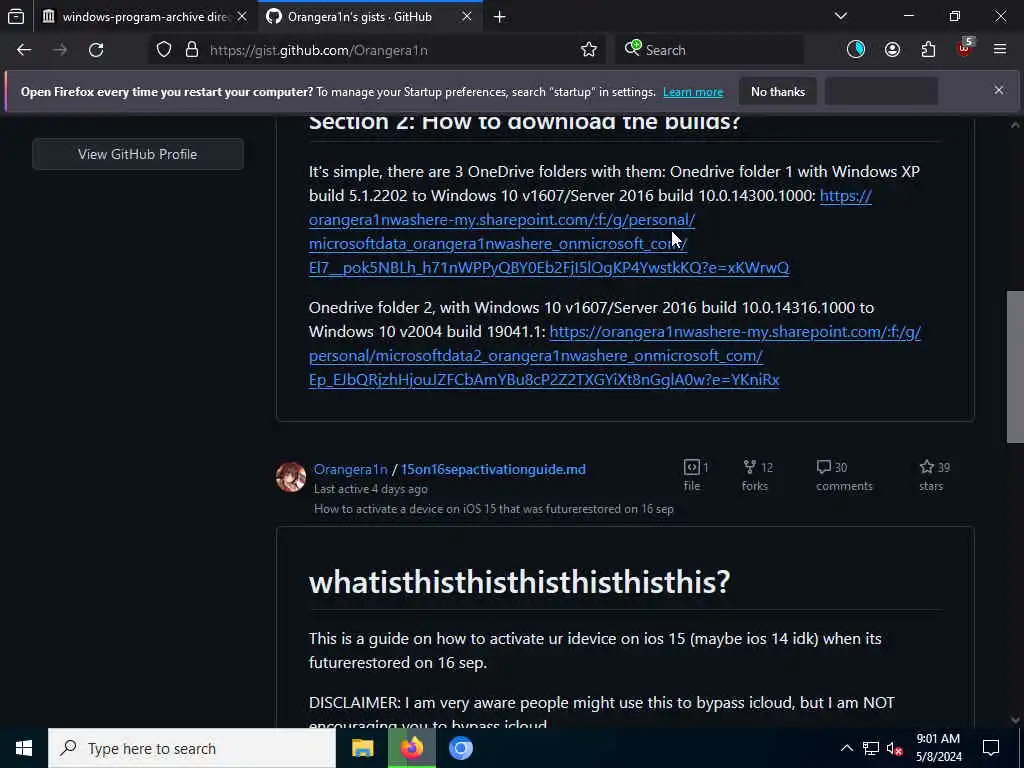Screen dimensions: 1024x768
Task: Open Windows notification center
Action: coord(991,748)
